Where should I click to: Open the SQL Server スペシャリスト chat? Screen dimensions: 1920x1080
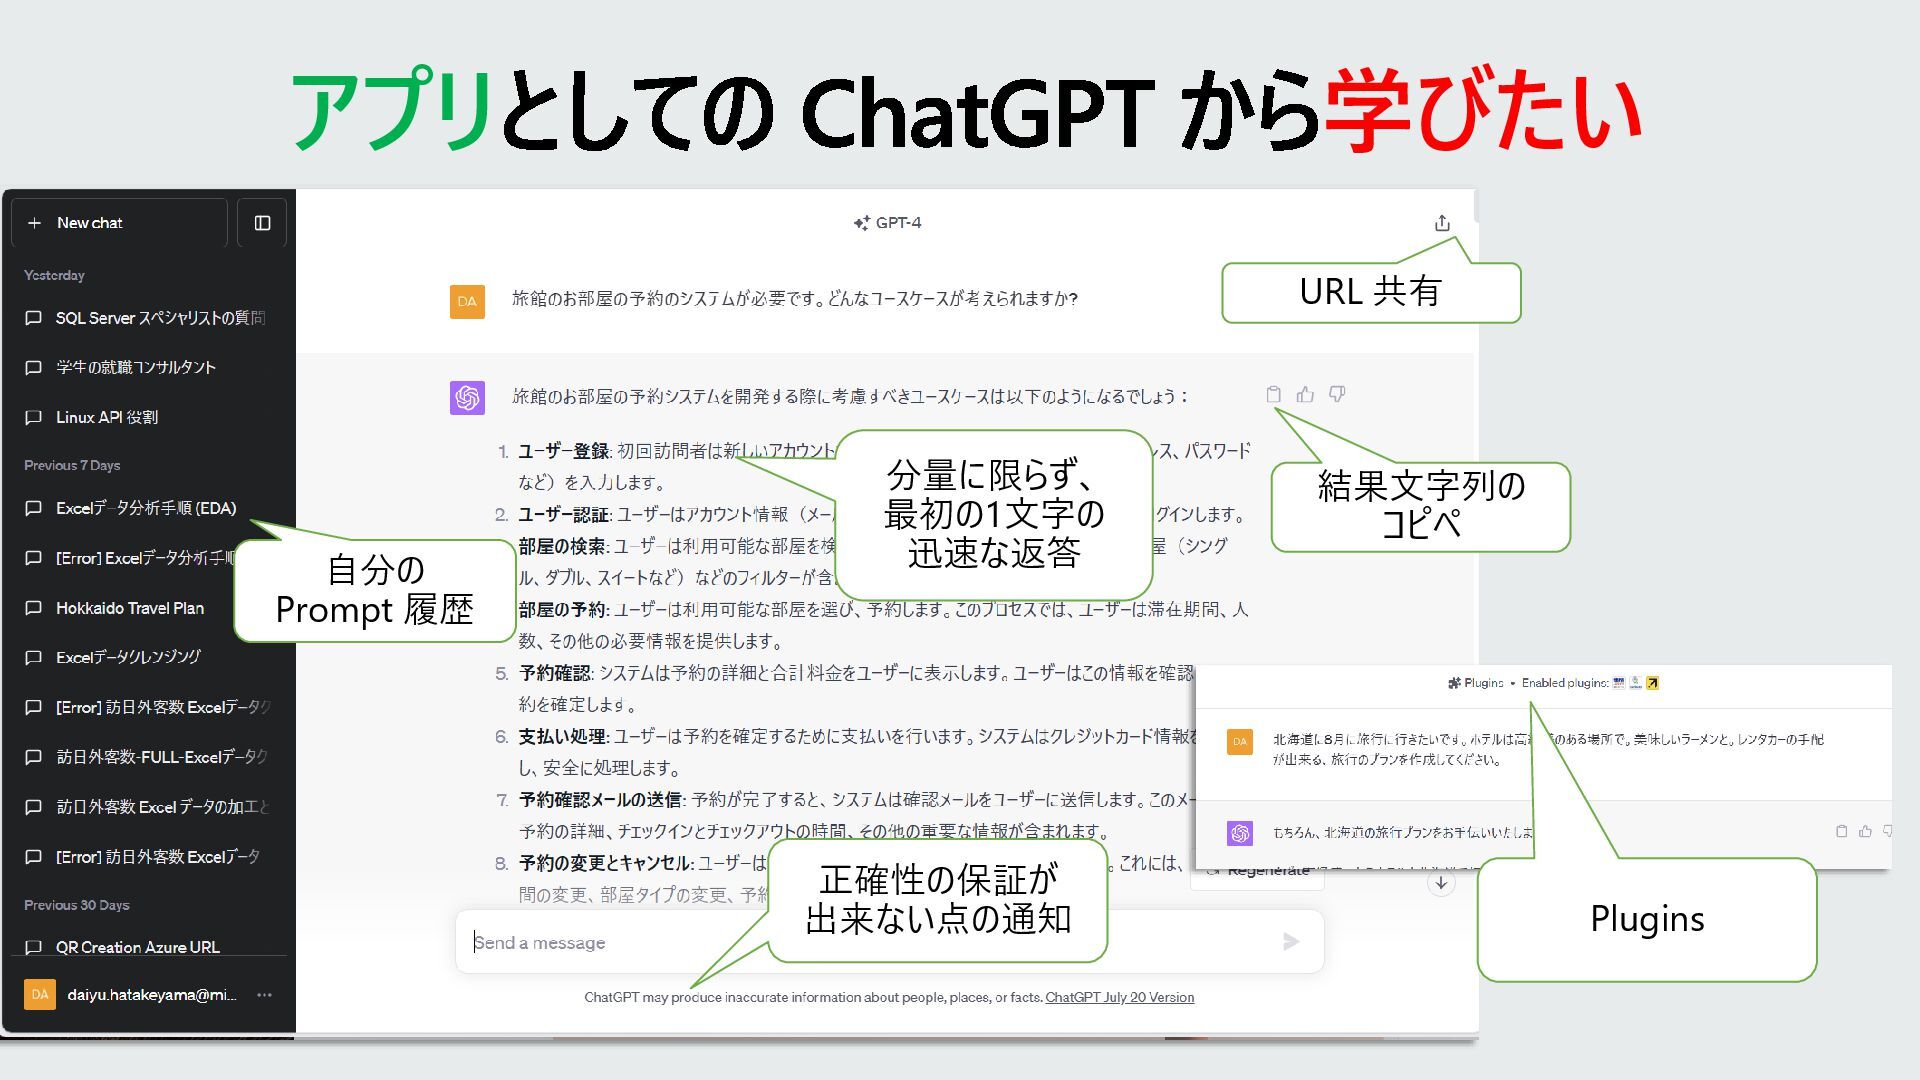[160, 318]
